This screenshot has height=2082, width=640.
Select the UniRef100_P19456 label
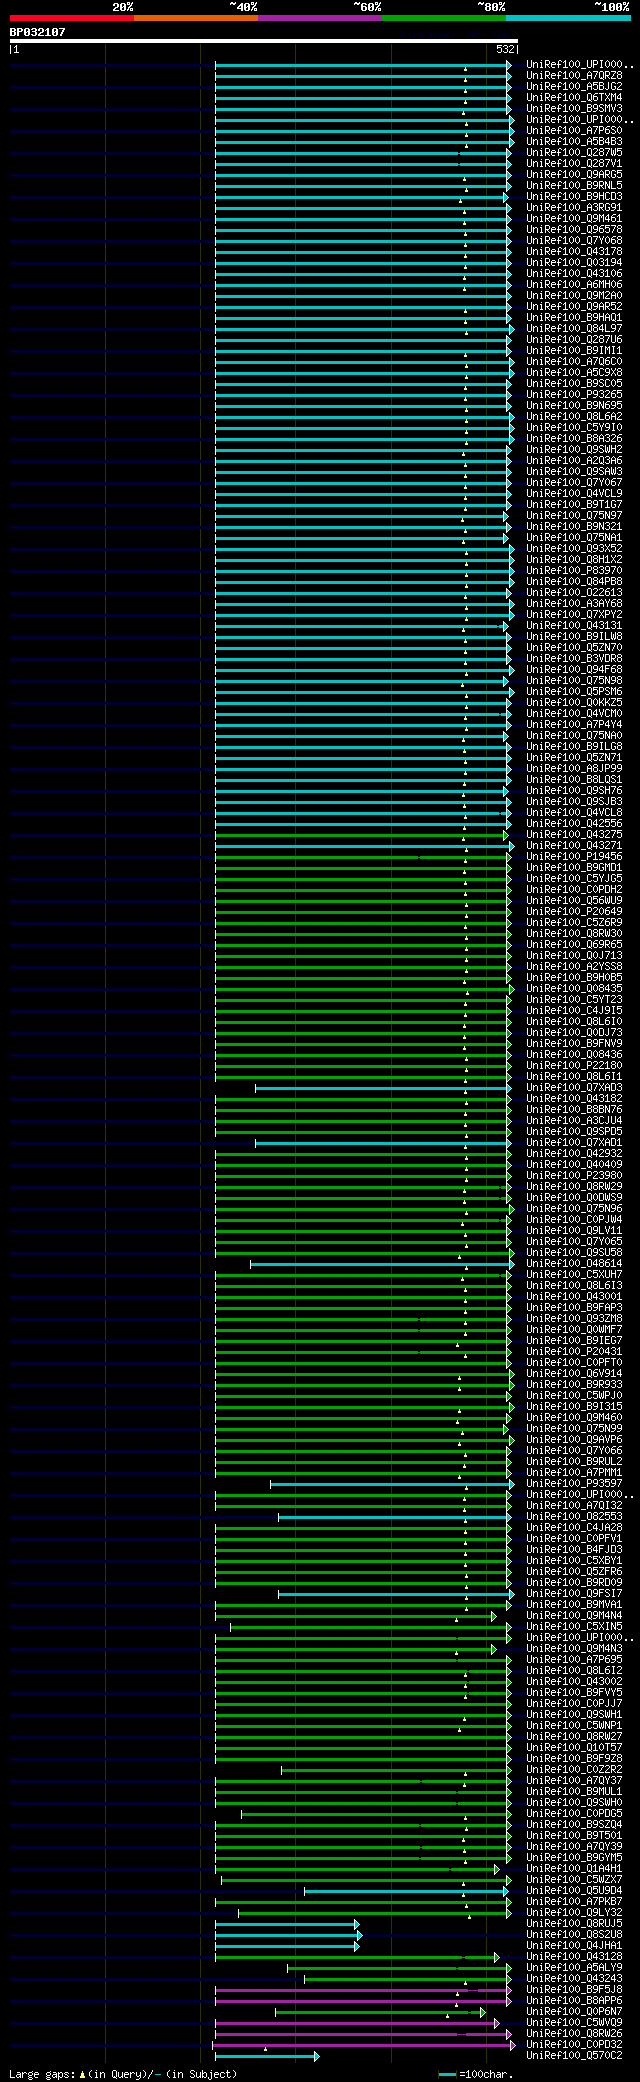point(574,856)
